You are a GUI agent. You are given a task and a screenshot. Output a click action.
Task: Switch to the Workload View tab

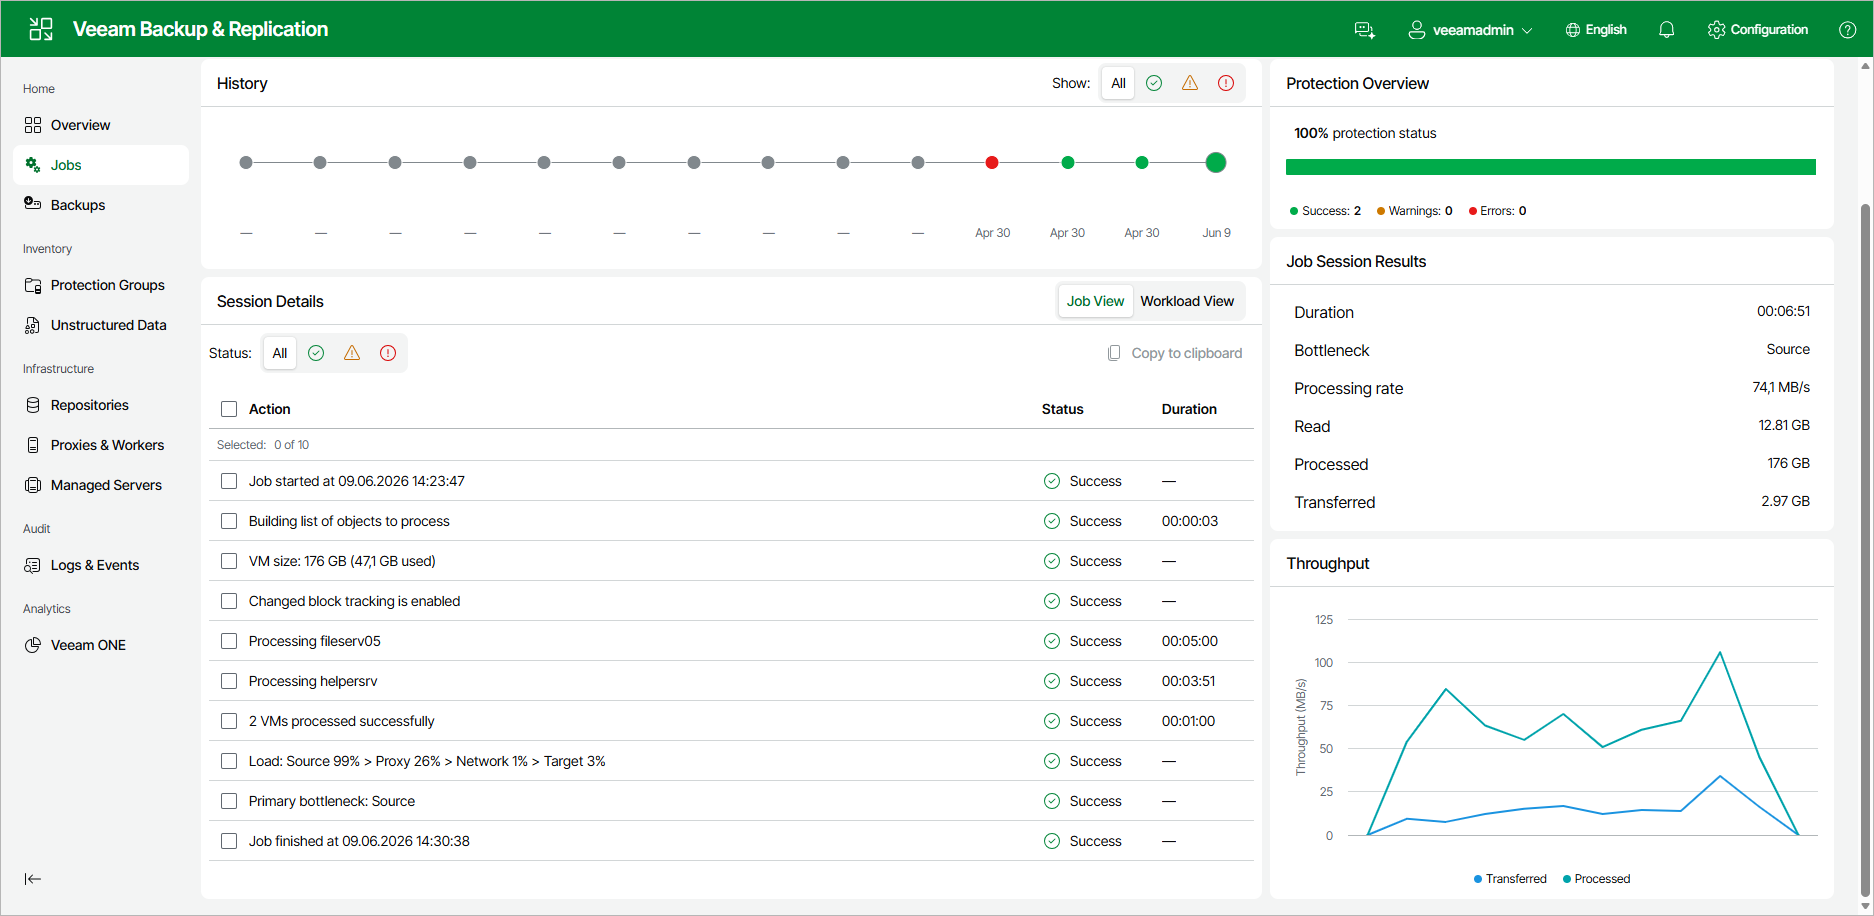click(x=1187, y=301)
